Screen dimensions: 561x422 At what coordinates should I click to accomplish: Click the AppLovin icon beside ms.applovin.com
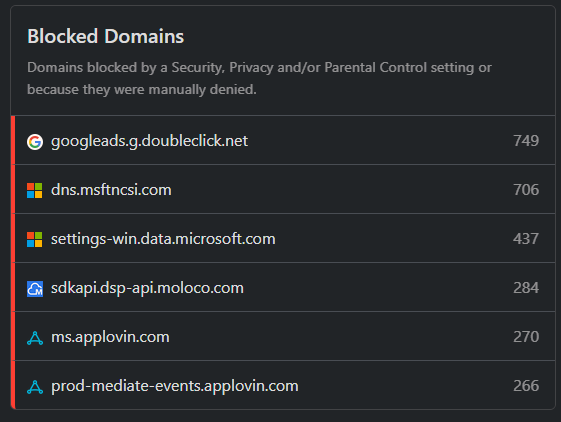click(35, 338)
